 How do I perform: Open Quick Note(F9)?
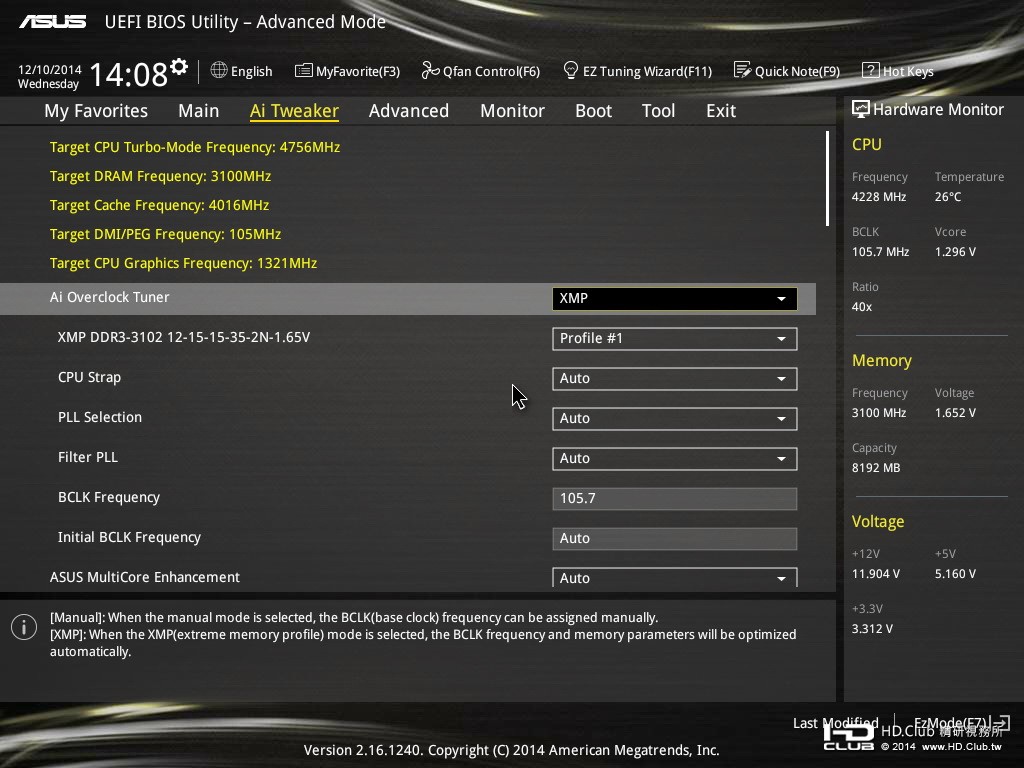[x=787, y=71]
